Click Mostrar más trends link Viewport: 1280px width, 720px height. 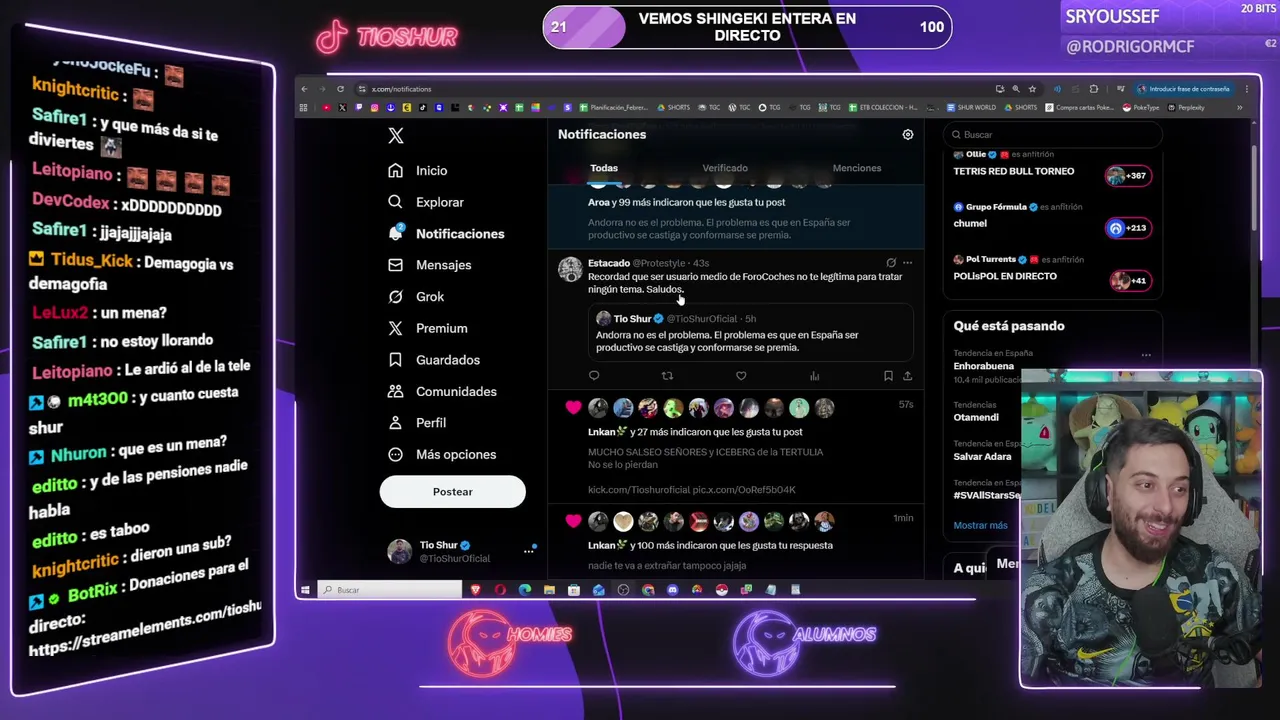coord(981,525)
